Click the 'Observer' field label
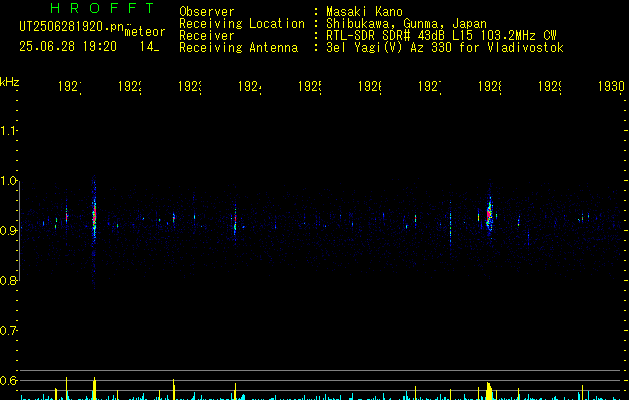Image resolution: width=629 pixels, height=400 pixels. coord(207,11)
